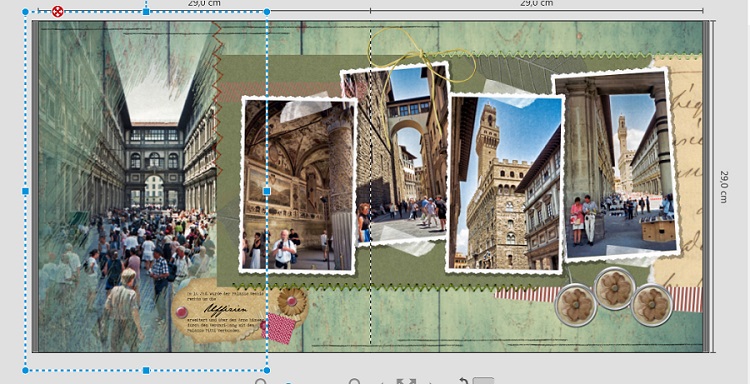The width and height of the screenshot is (750, 384).
Task: Select the large Uffizi courtyard crowd photo
Action: click(128, 187)
